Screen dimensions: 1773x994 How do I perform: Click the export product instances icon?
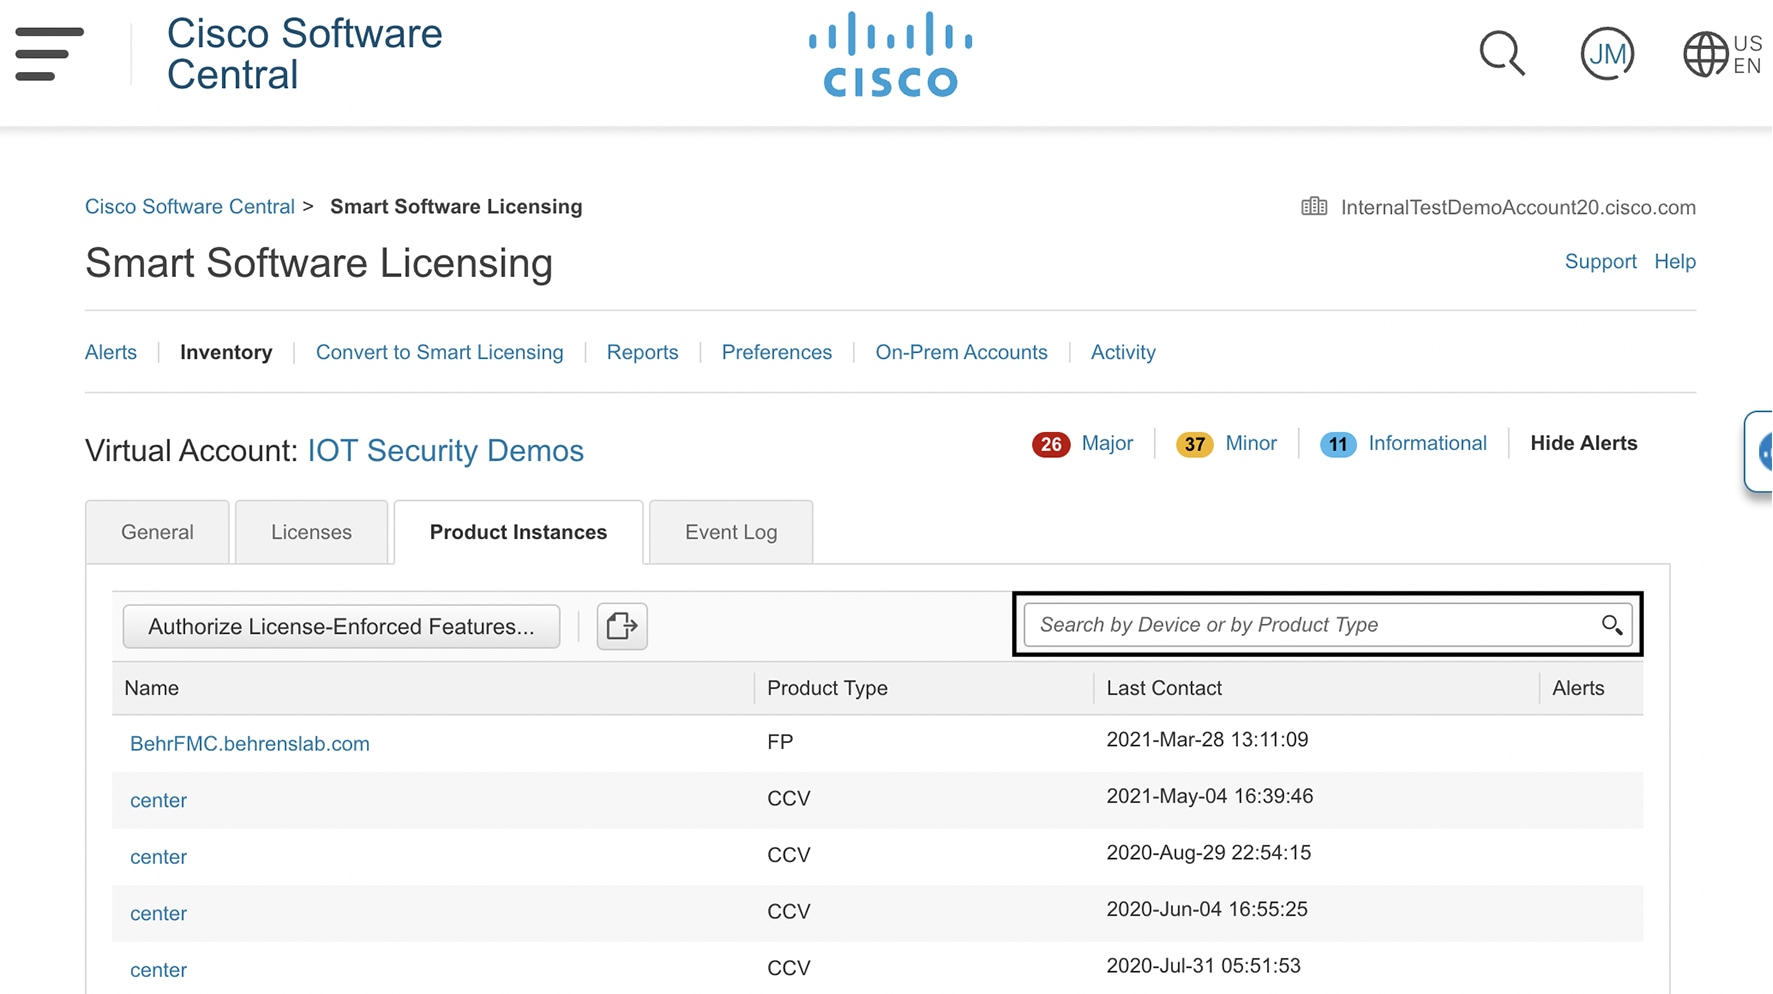click(622, 626)
